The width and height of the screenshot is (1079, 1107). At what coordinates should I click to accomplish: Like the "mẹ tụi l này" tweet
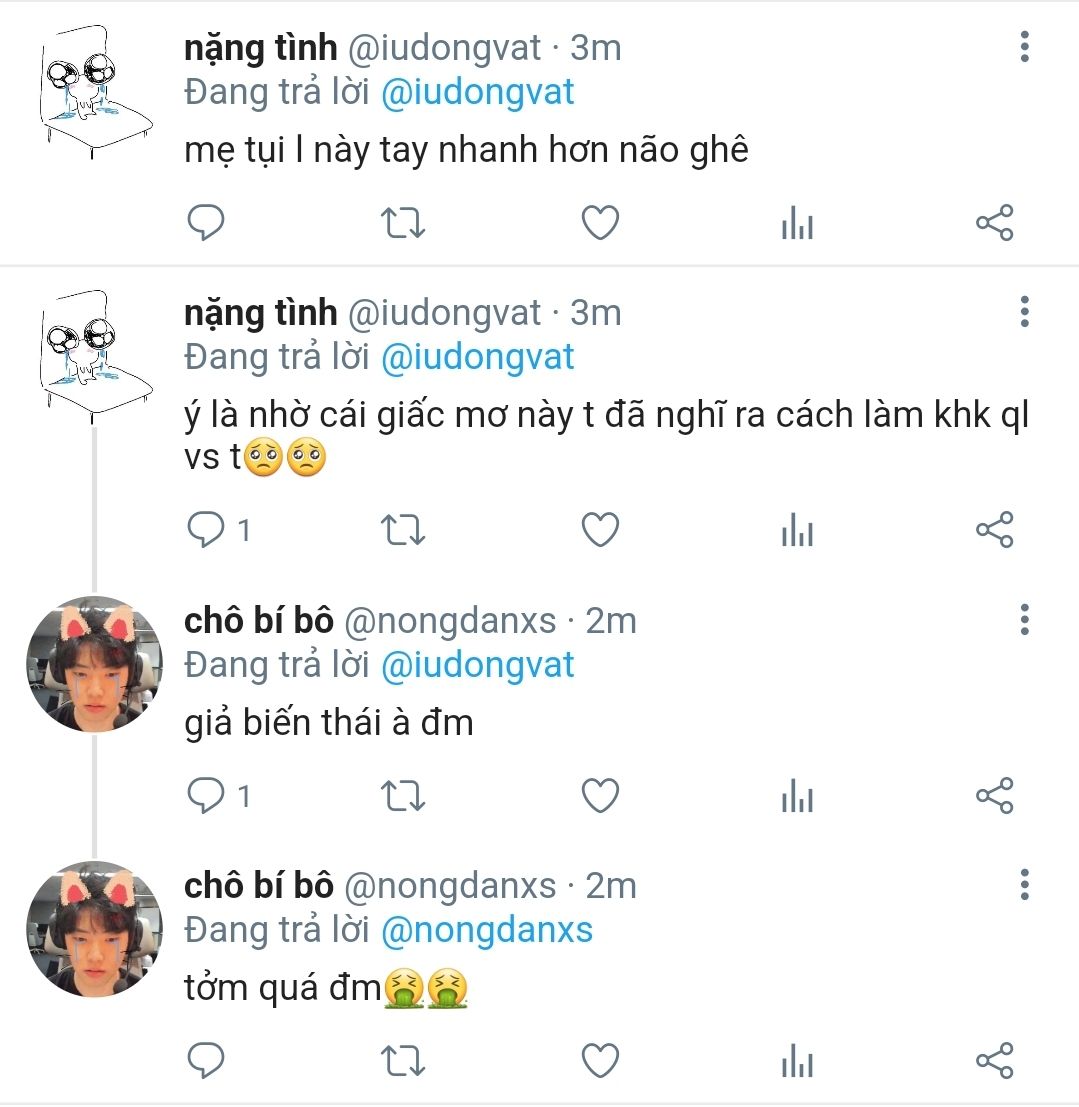pyautogui.click(x=600, y=223)
